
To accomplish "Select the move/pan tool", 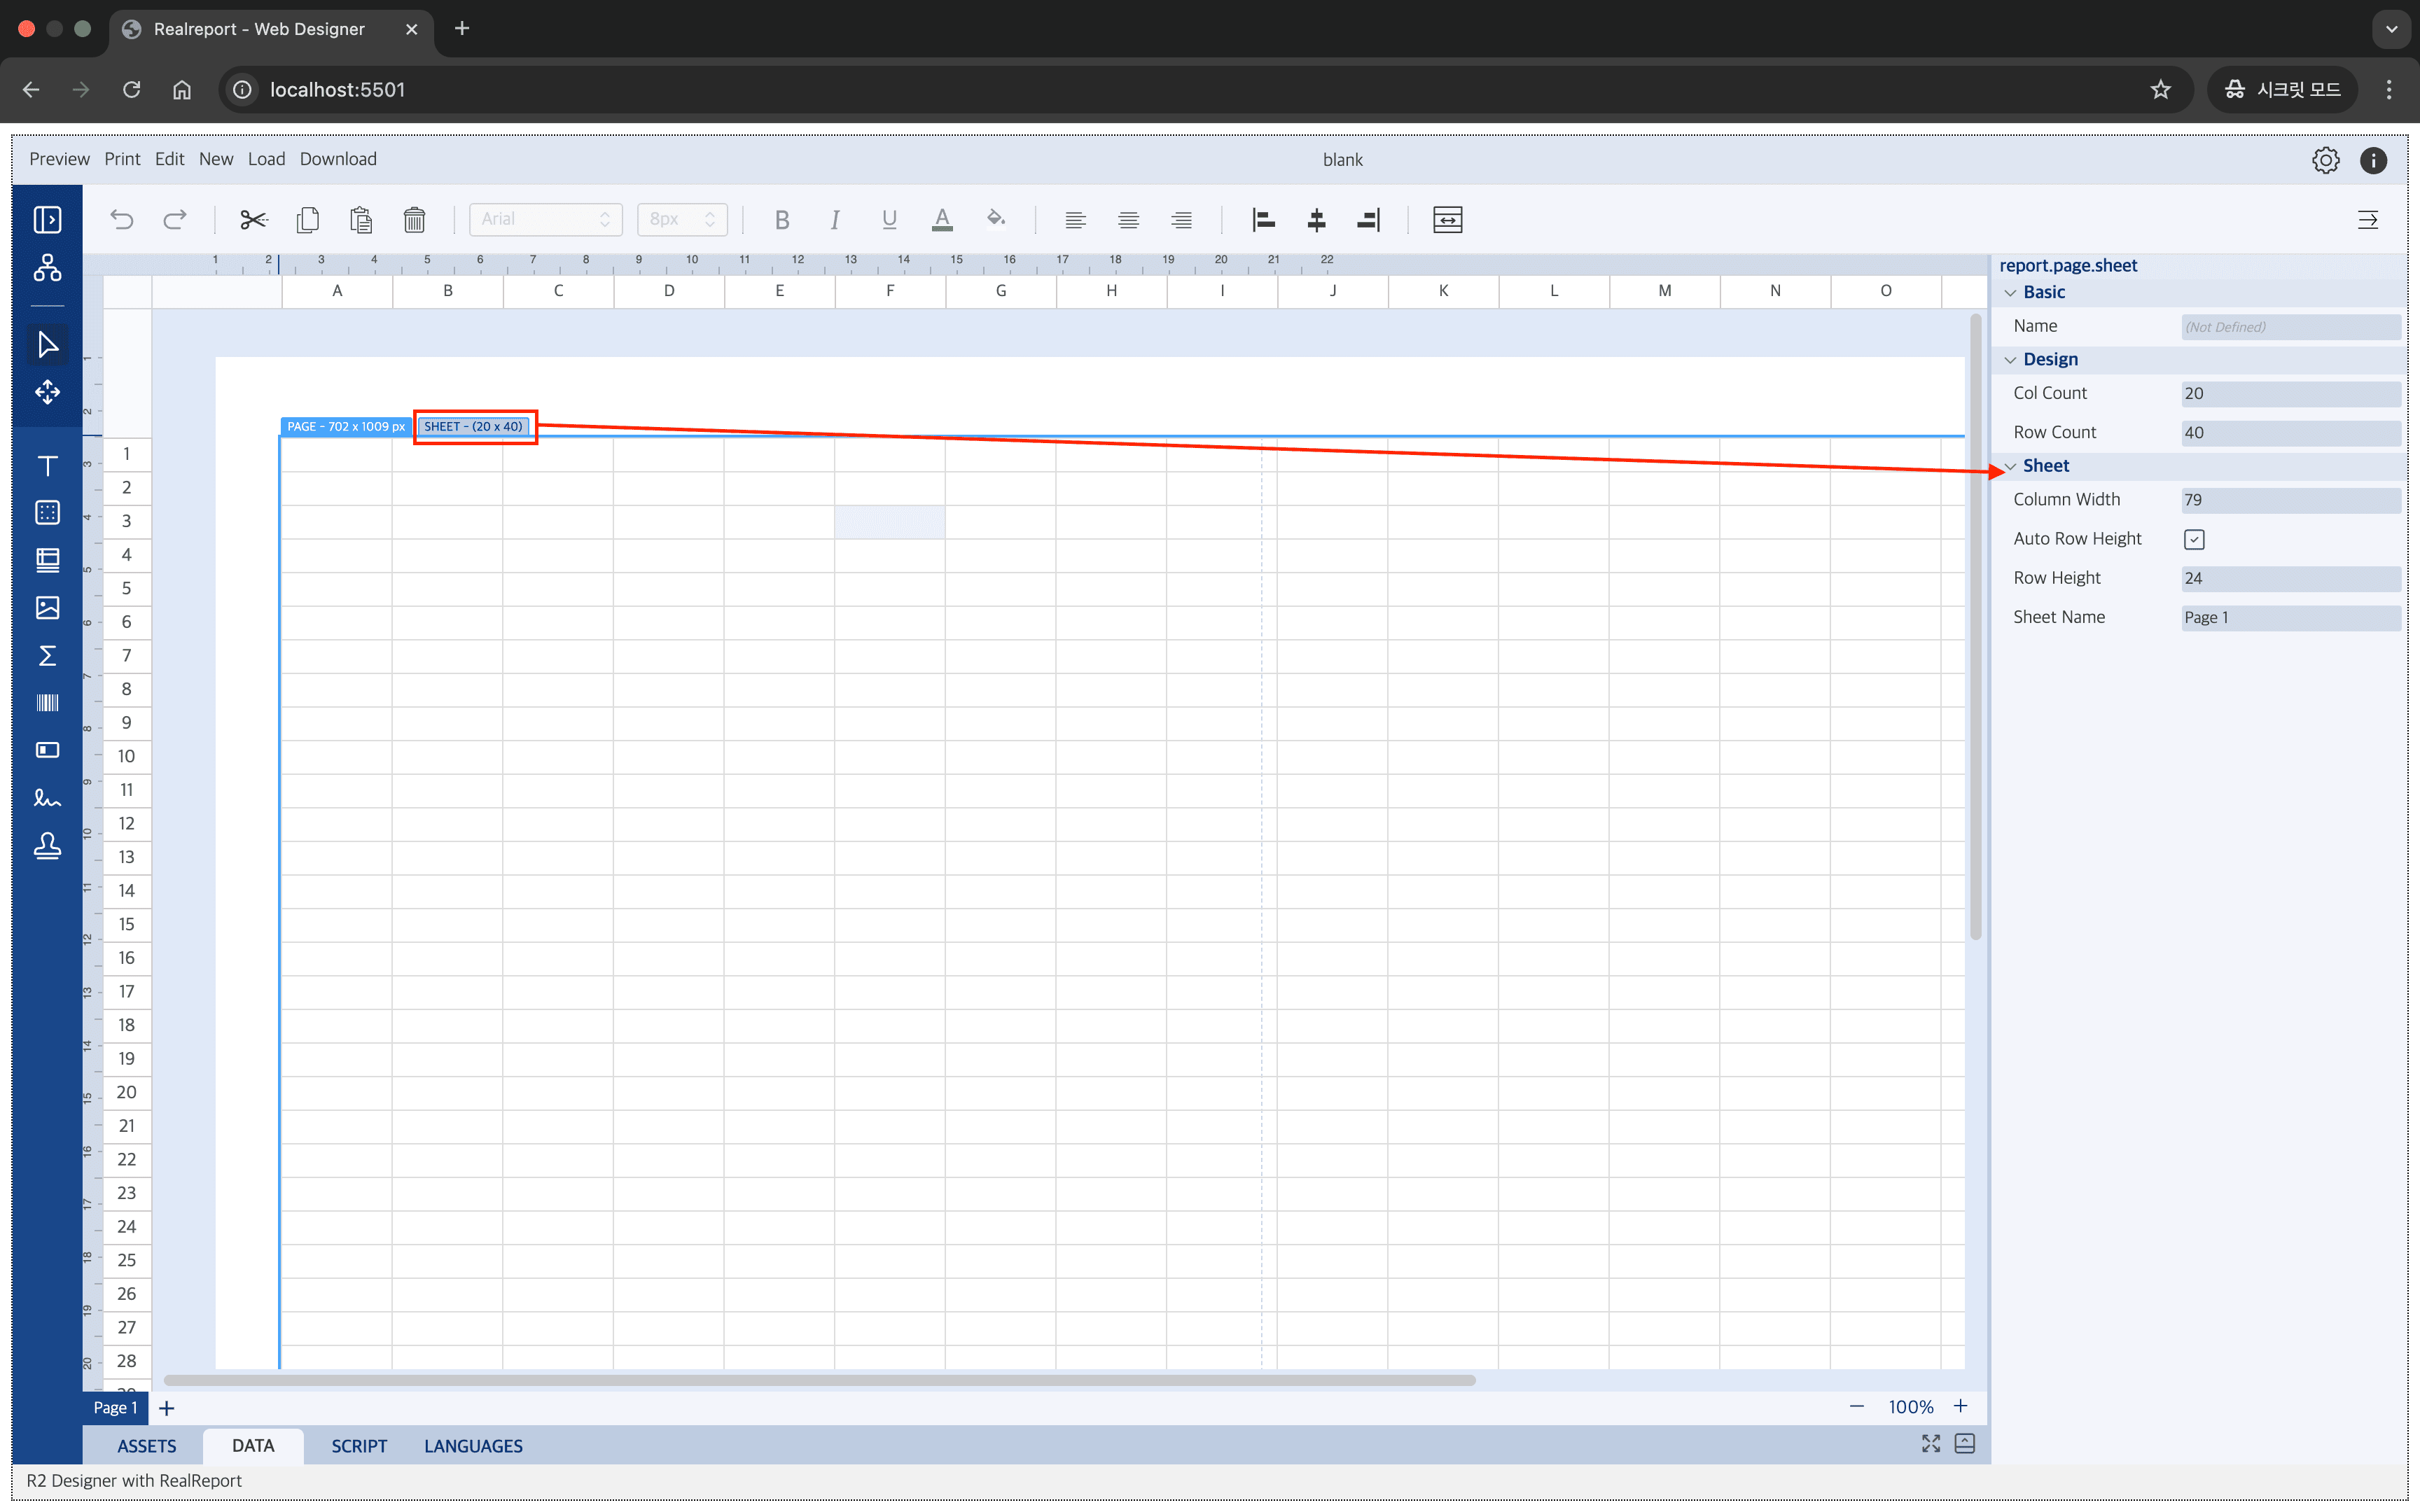I will tap(47, 392).
